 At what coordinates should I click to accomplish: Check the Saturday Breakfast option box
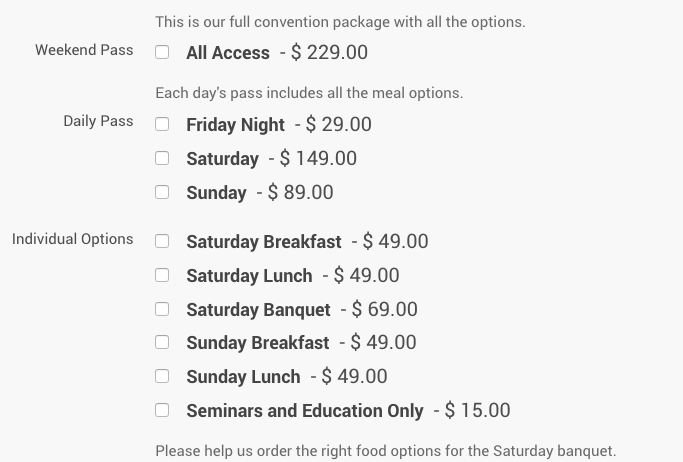coord(162,241)
